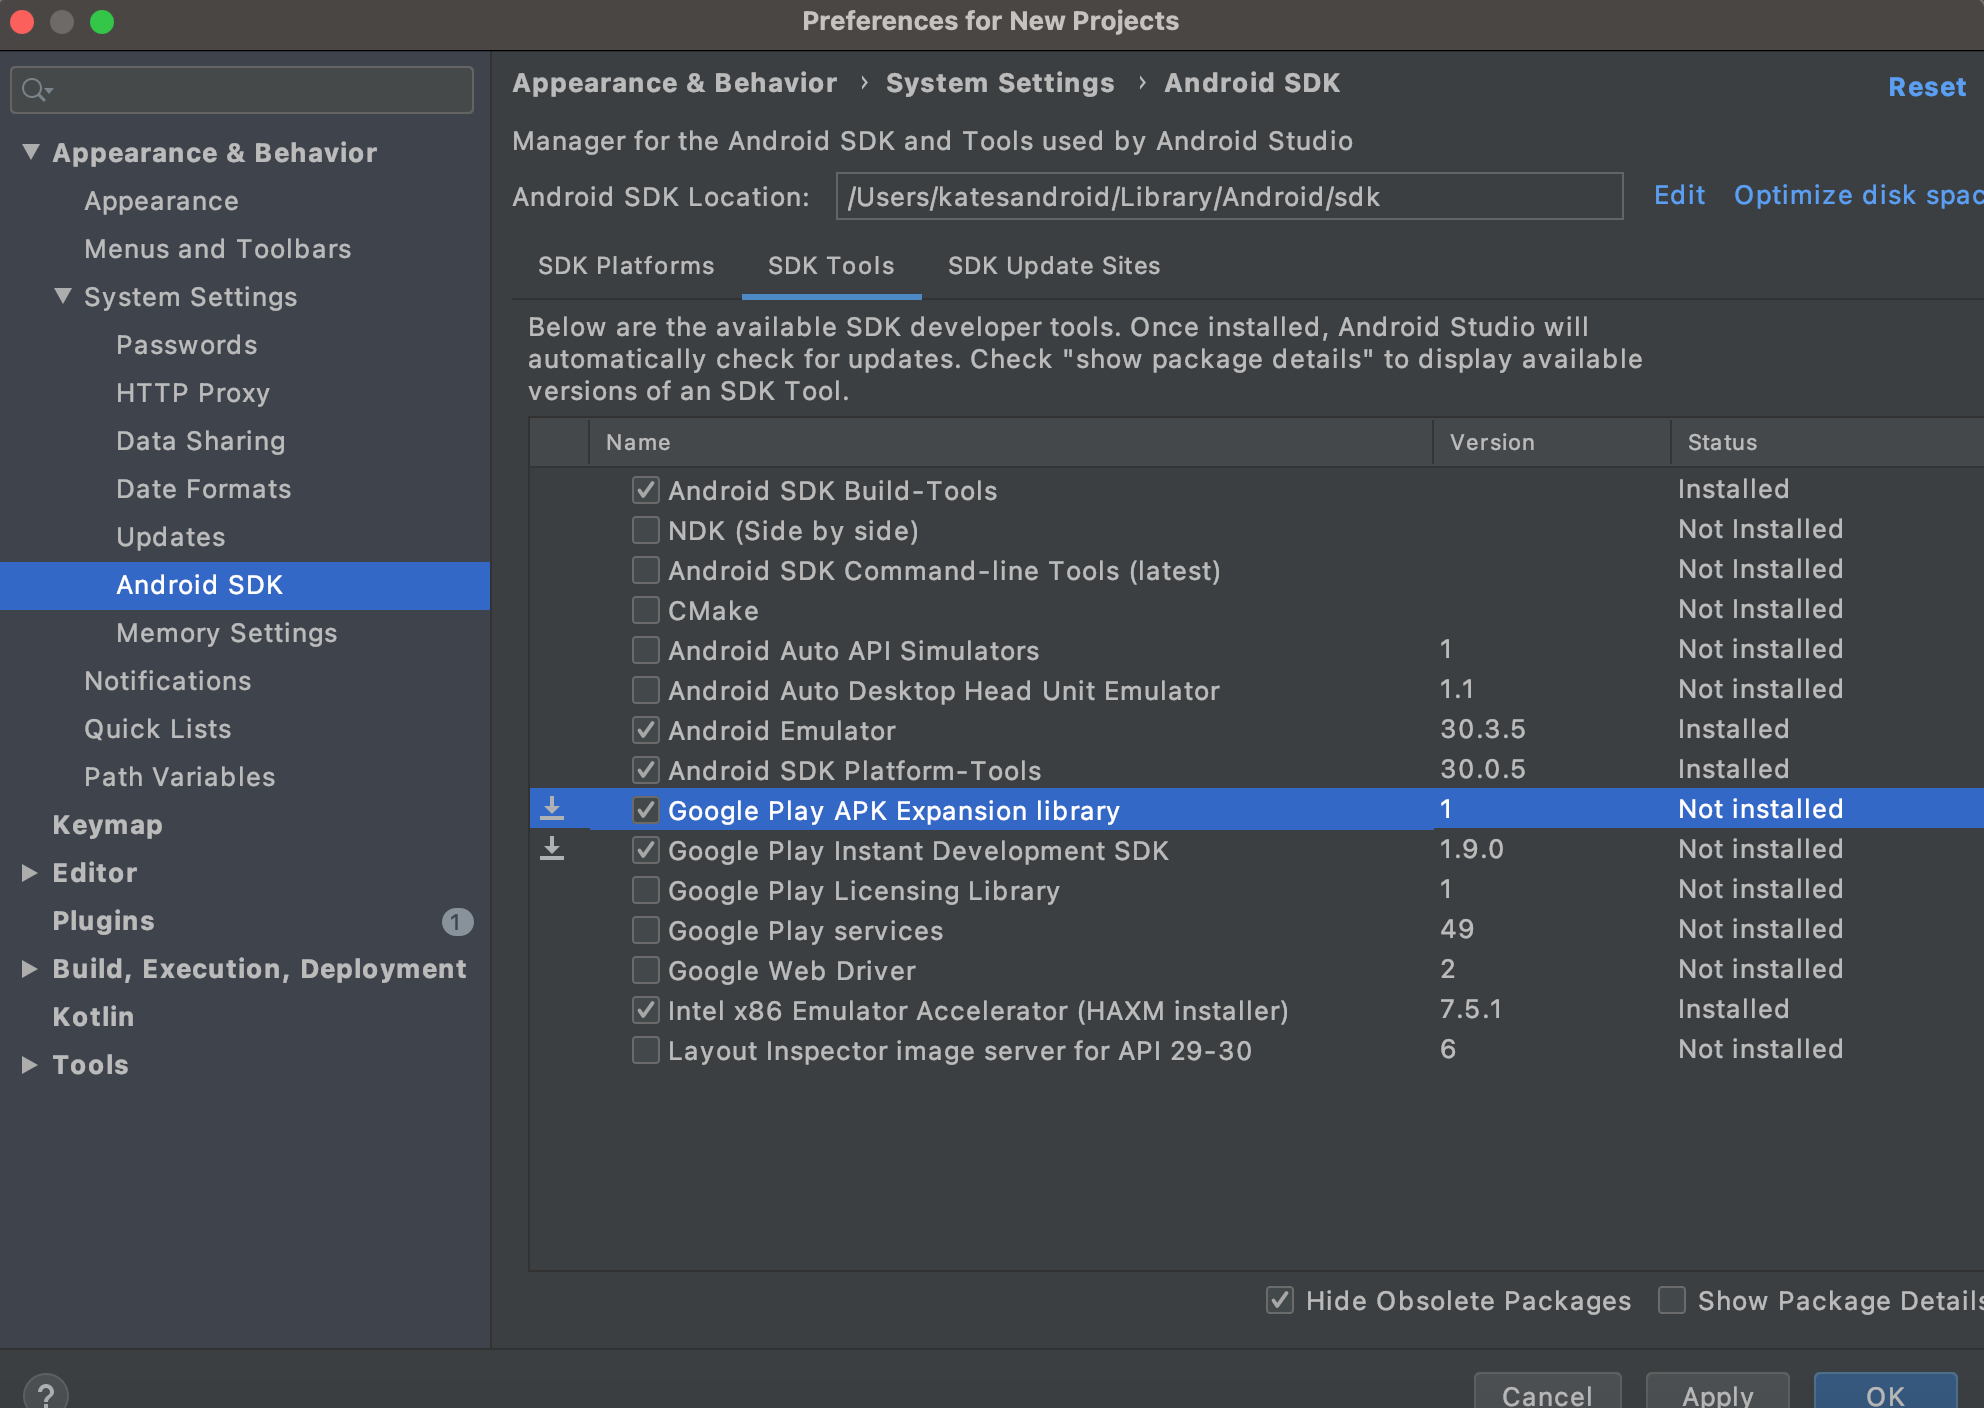
Task: Check the Show Package Details box
Action: (x=1671, y=1300)
